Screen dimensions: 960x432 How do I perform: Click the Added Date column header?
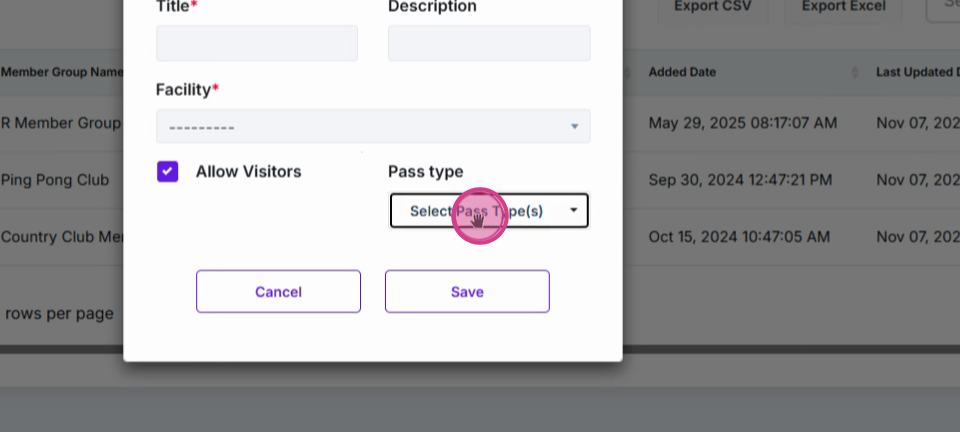point(682,72)
